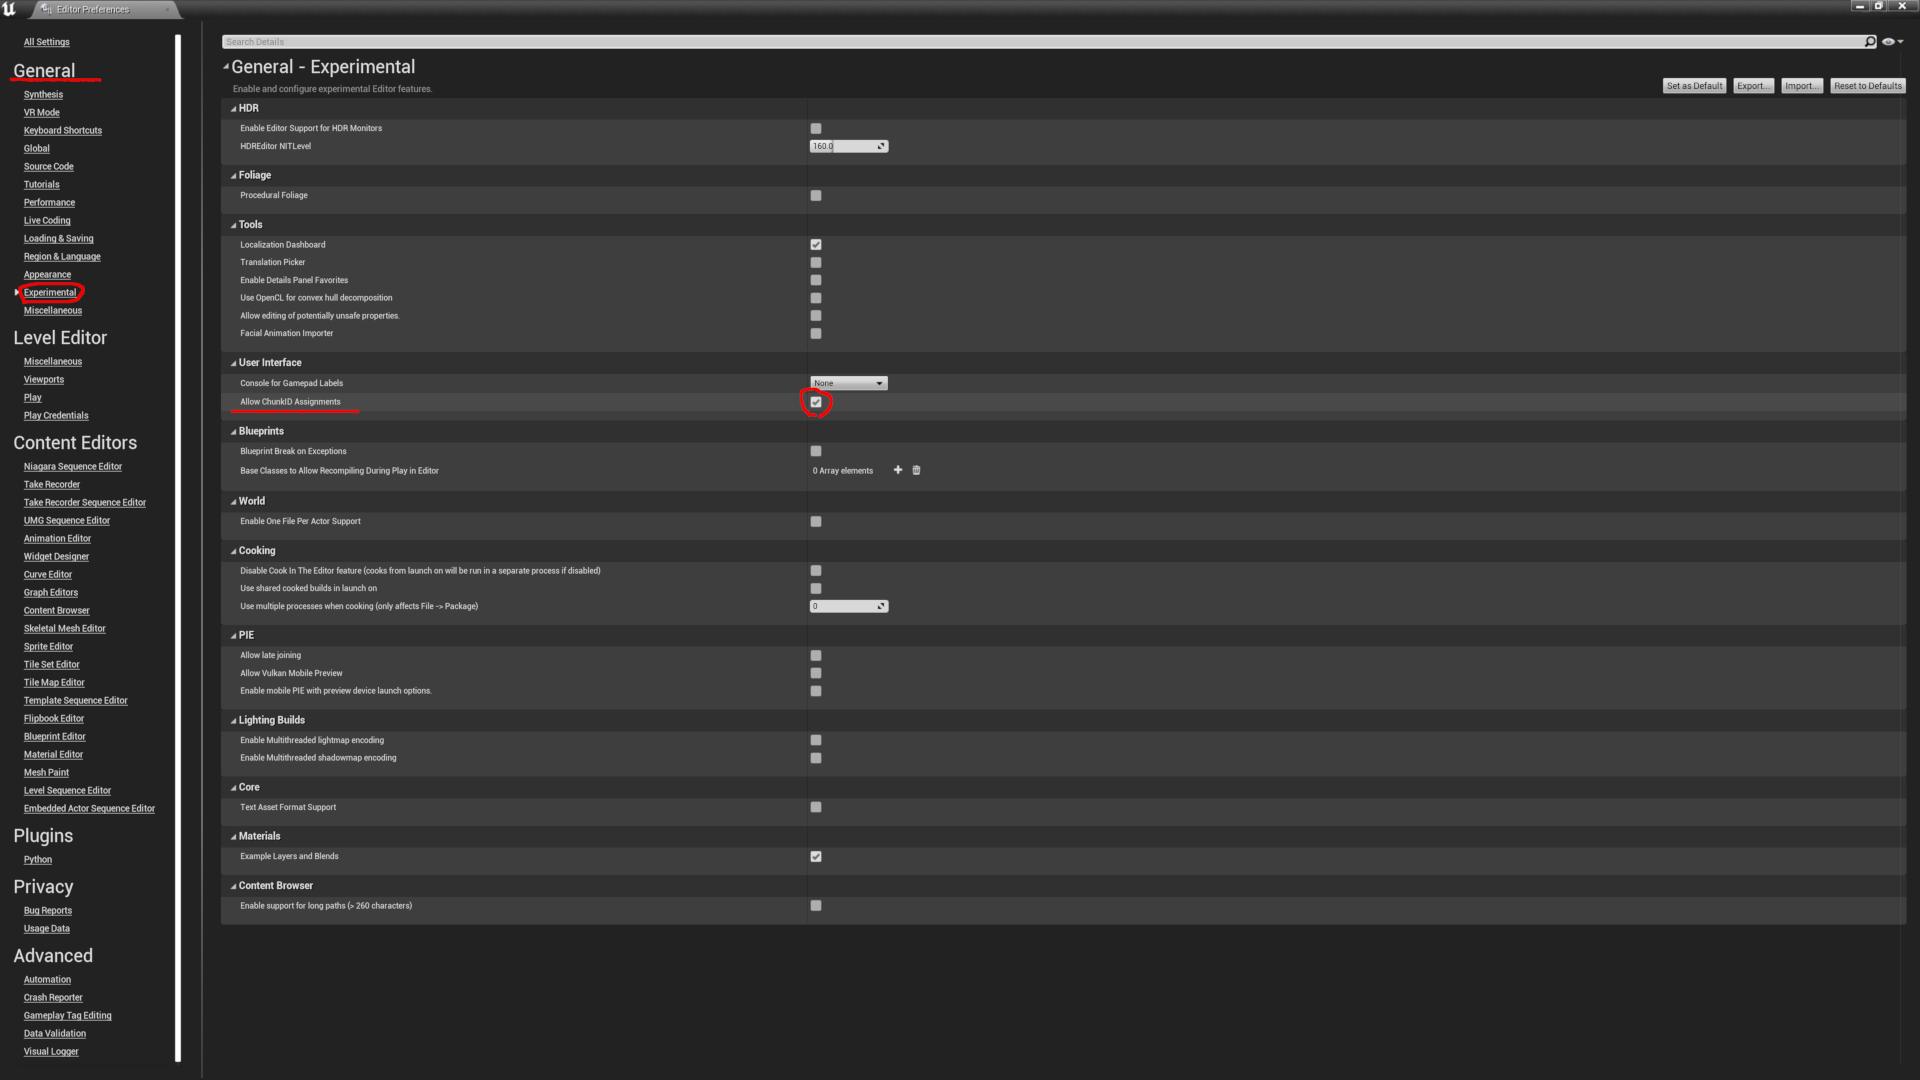This screenshot has height=1080, width=1920.
Task: Enable Editor Support for HDR Monitors
Action: click(x=816, y=129)
